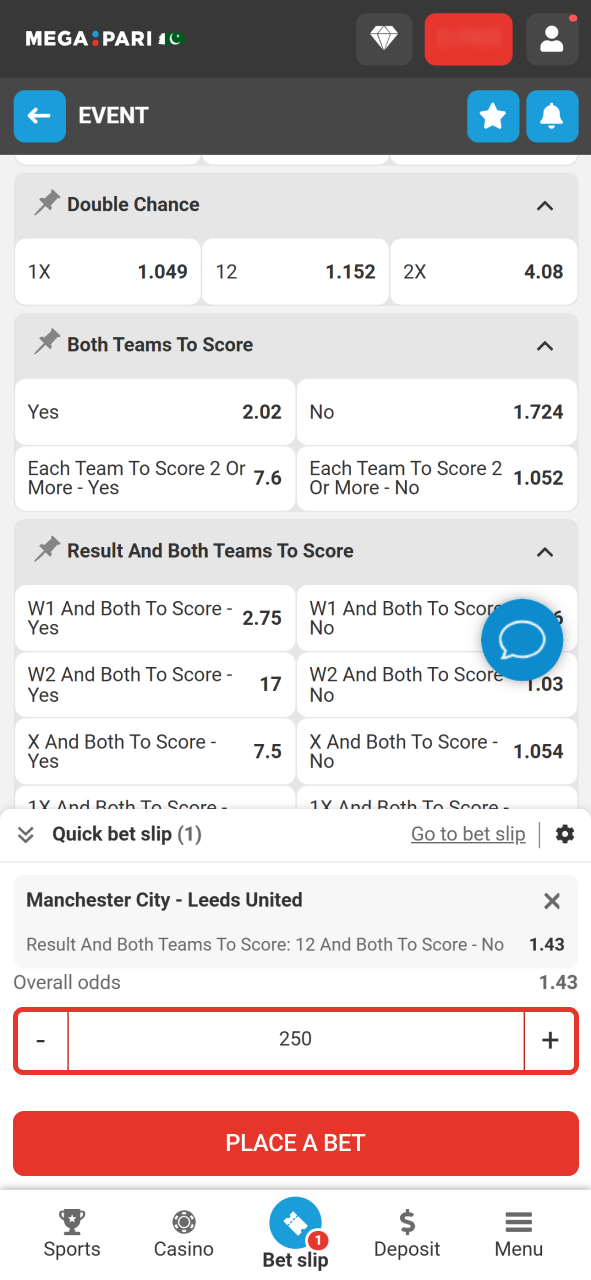Open the deposit diamond bonus icon
The image size is (591, 1280).
point(384,39)
